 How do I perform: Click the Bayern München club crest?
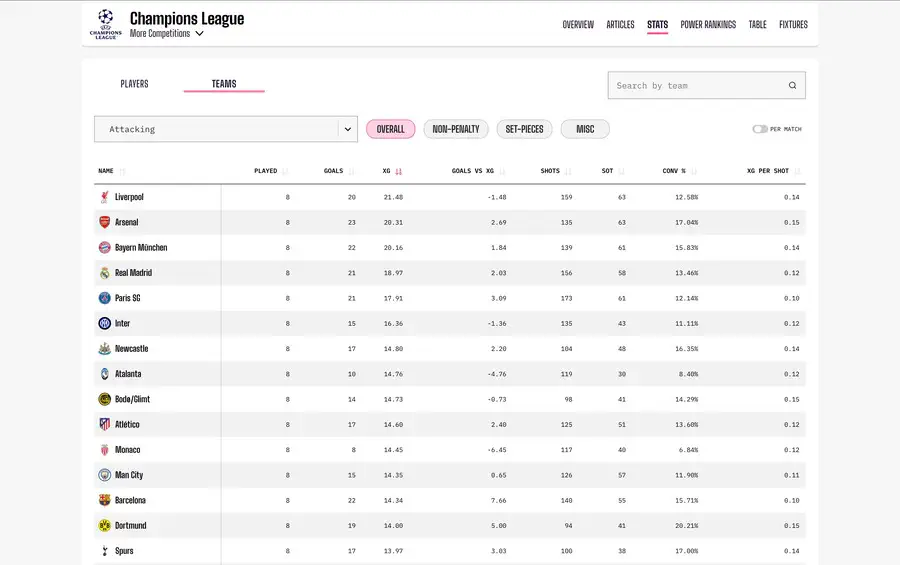(x=104, y=247)
